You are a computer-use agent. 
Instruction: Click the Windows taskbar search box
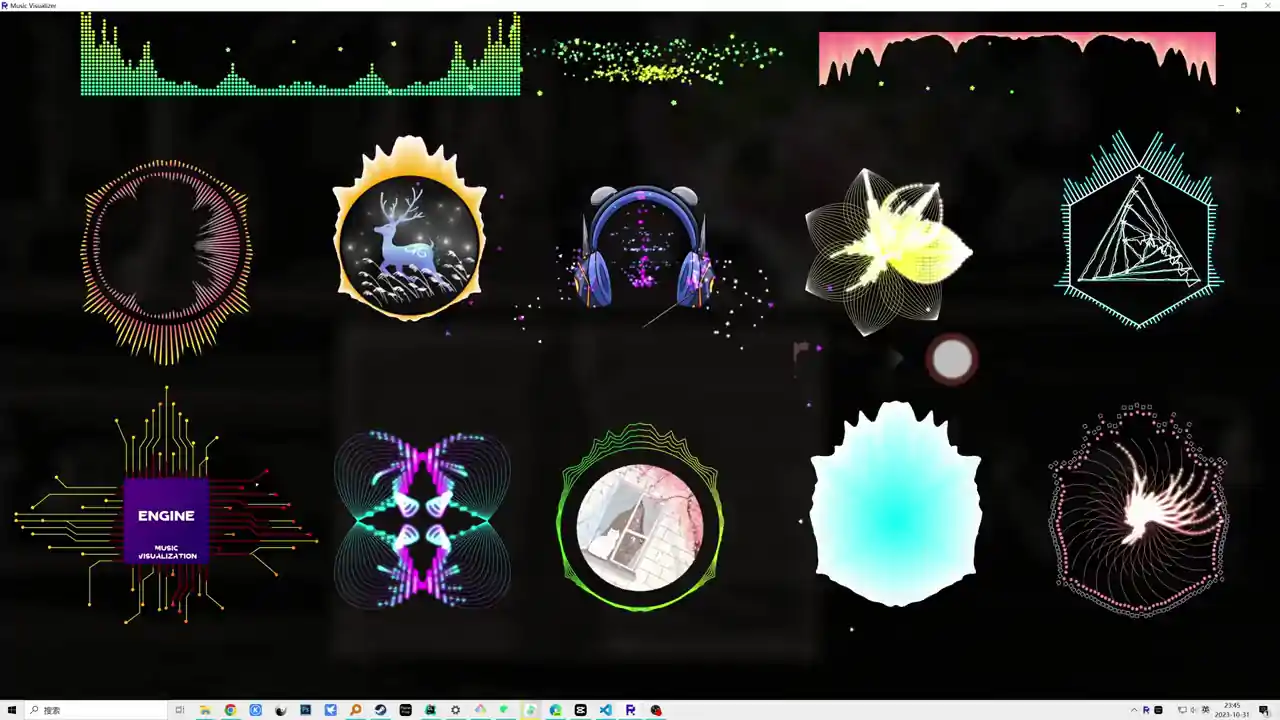click(96, 710)
